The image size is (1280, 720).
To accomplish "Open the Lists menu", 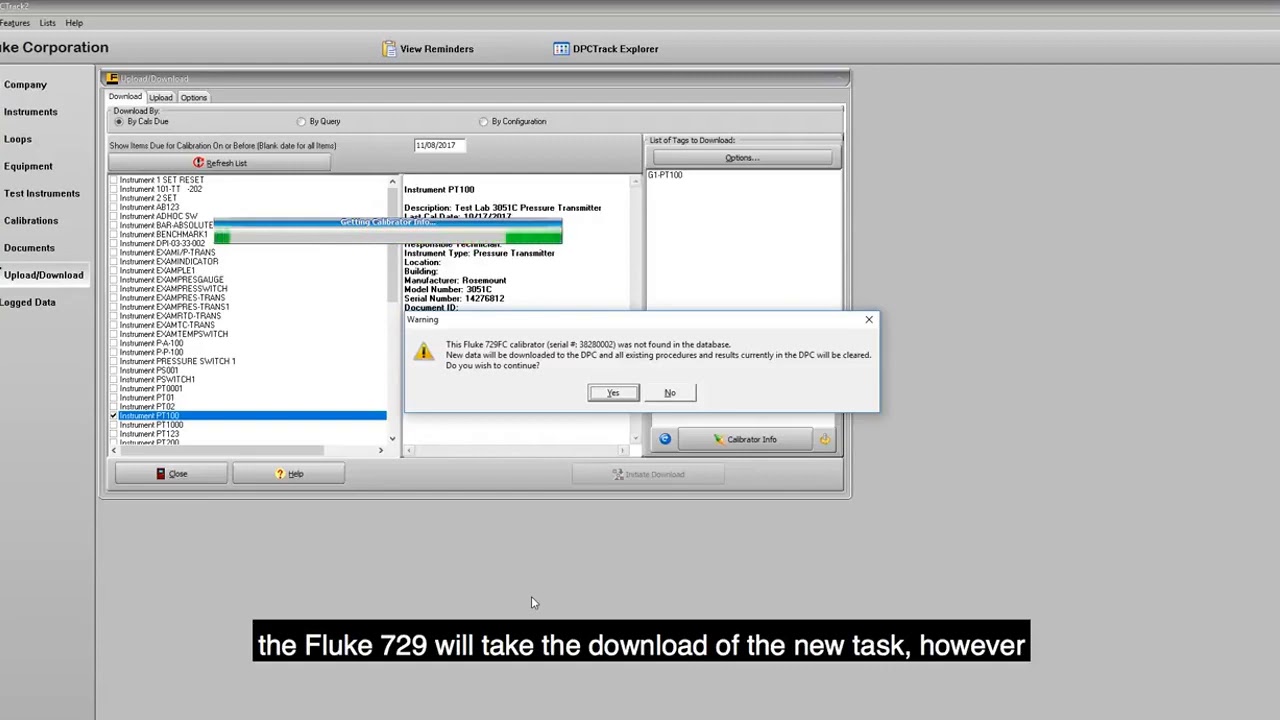I will tap(47, 23).
